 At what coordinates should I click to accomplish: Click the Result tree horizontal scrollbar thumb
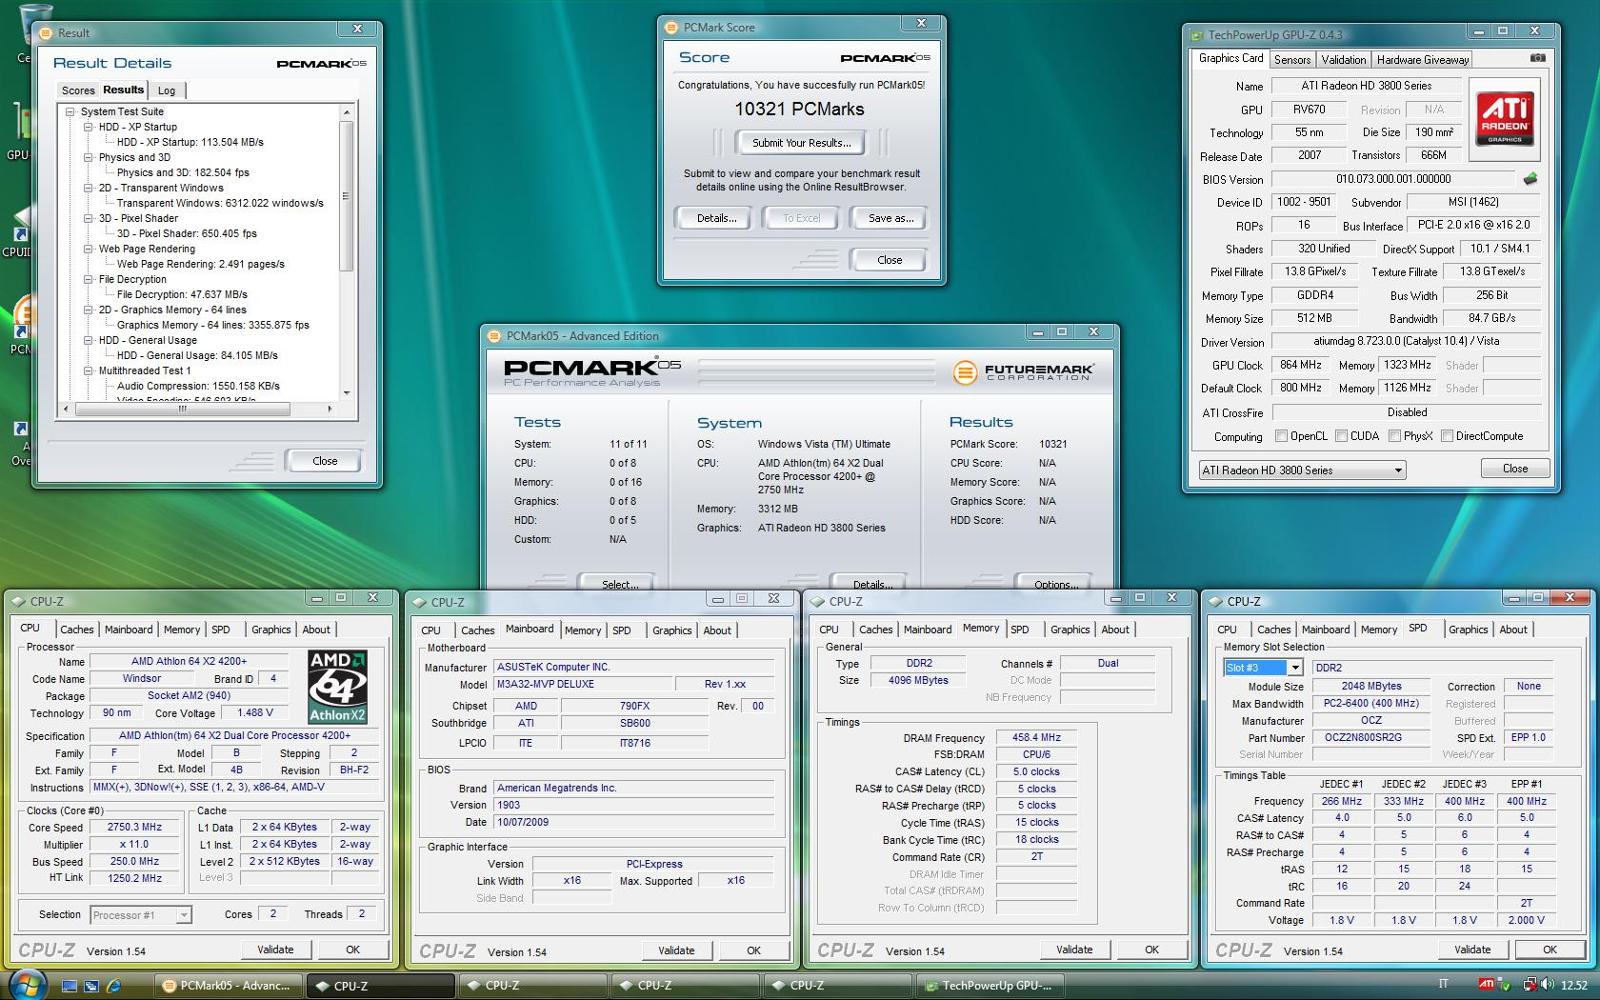pos(182,408)
